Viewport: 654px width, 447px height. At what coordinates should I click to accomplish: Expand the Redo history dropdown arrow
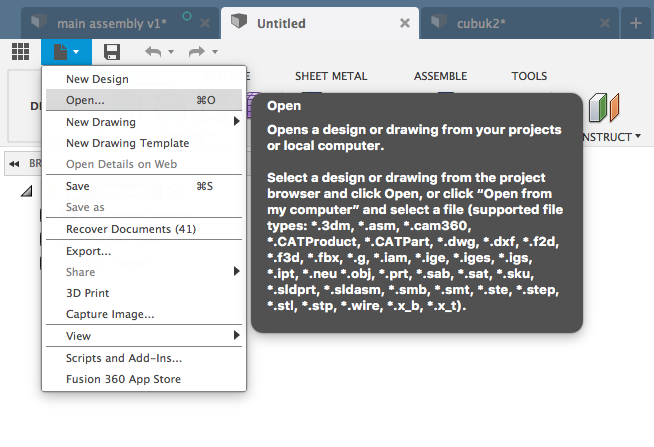tap(214, 52)
